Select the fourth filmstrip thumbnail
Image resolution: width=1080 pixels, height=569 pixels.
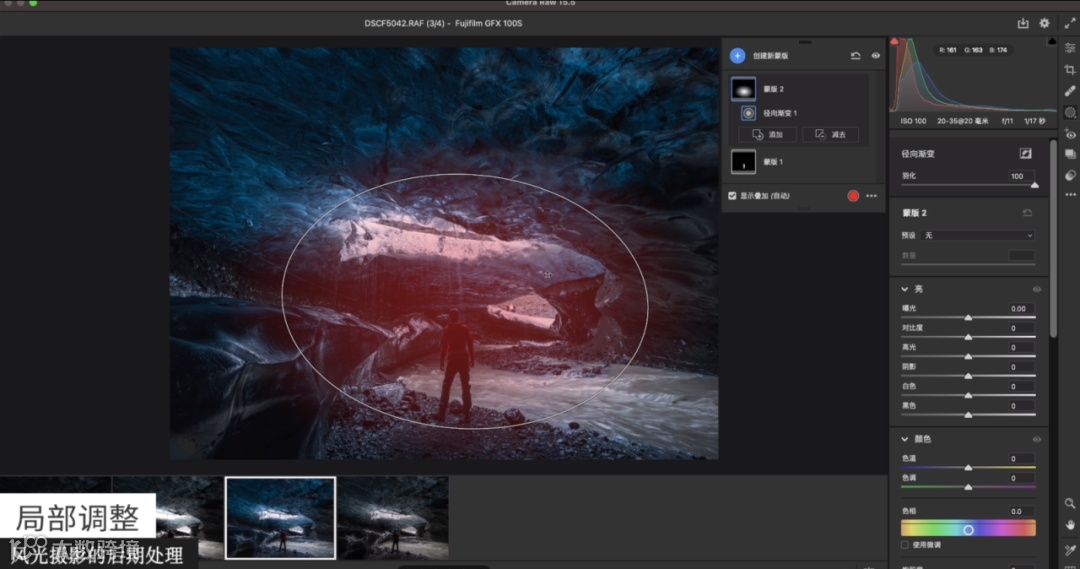(x=393, y=517)
